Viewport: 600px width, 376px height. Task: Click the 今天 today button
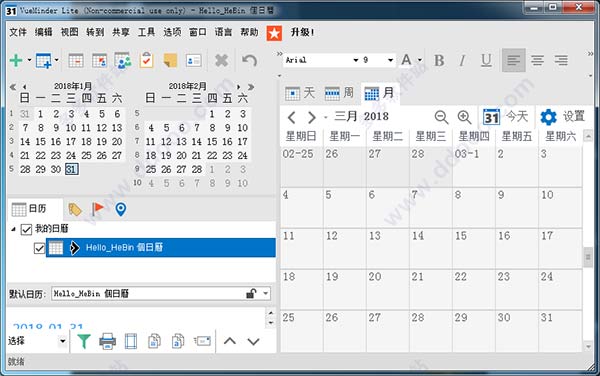tap(505, 117)
